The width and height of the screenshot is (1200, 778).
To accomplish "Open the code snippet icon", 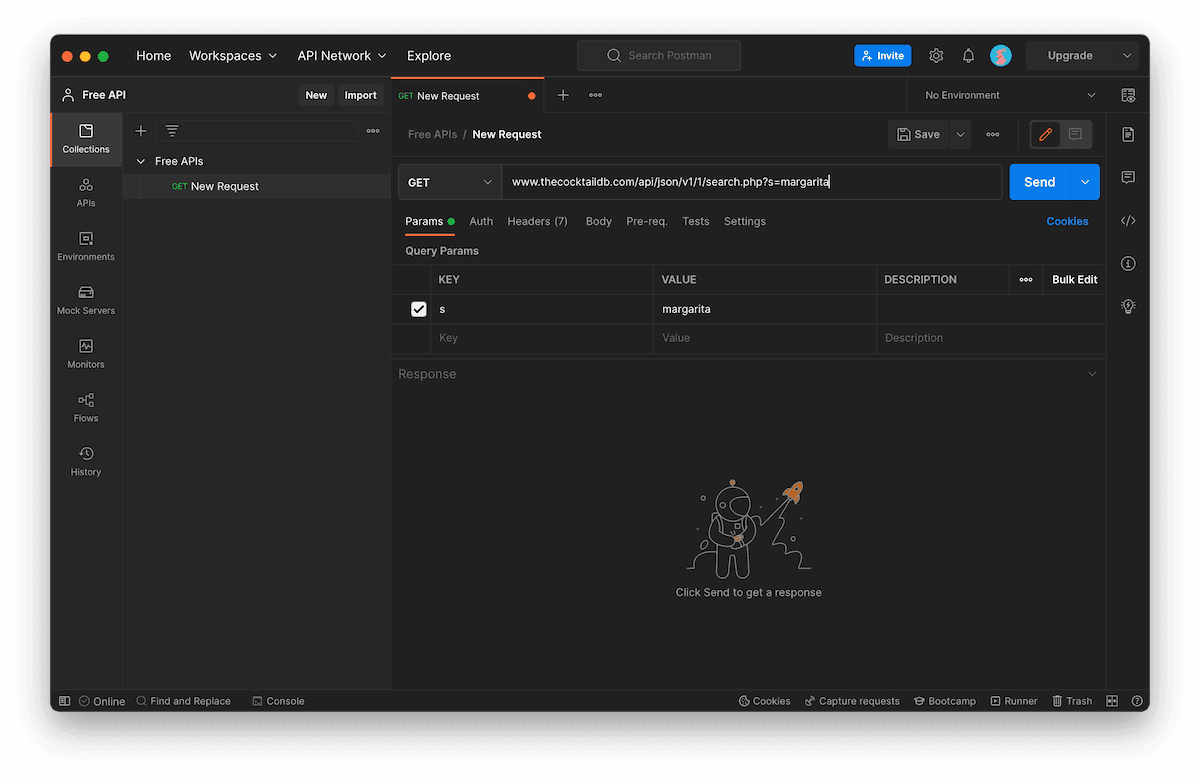I will click(1128, 221).
